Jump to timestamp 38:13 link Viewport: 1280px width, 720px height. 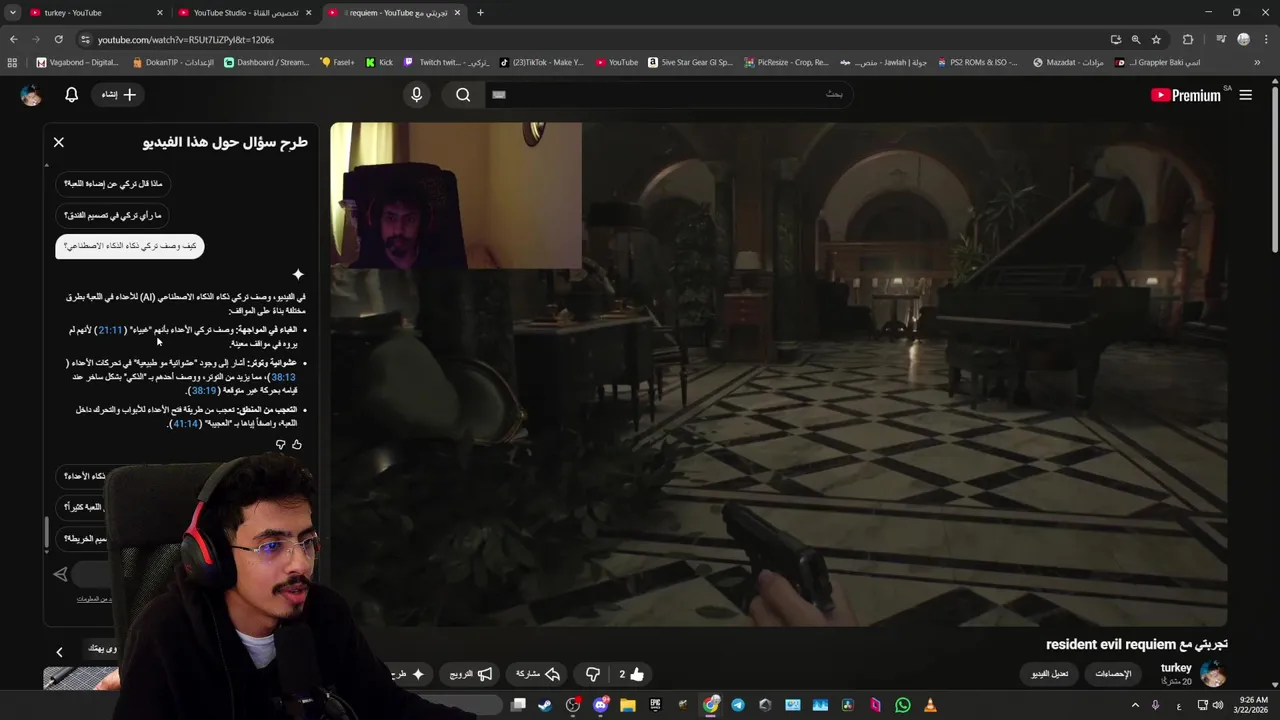coord(283,377)
